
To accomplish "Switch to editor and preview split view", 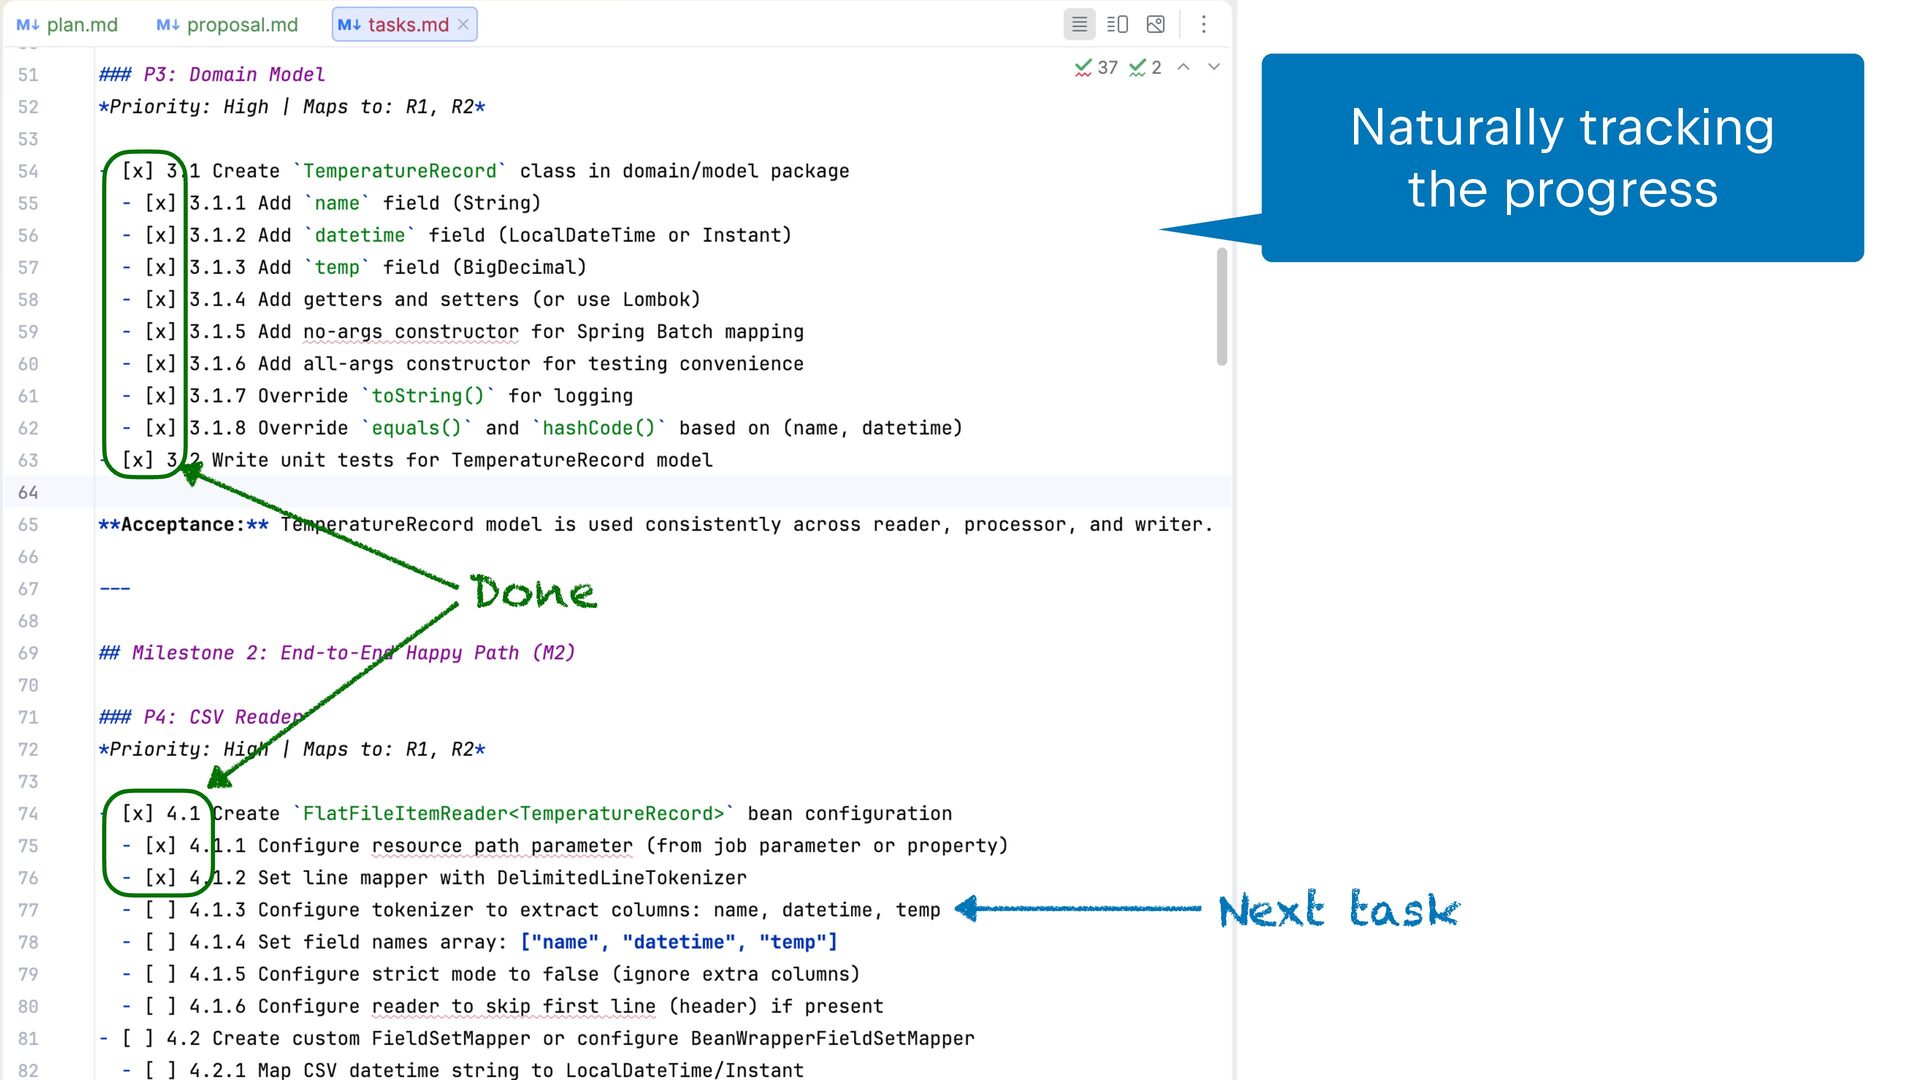I will tap(1117, 24).
